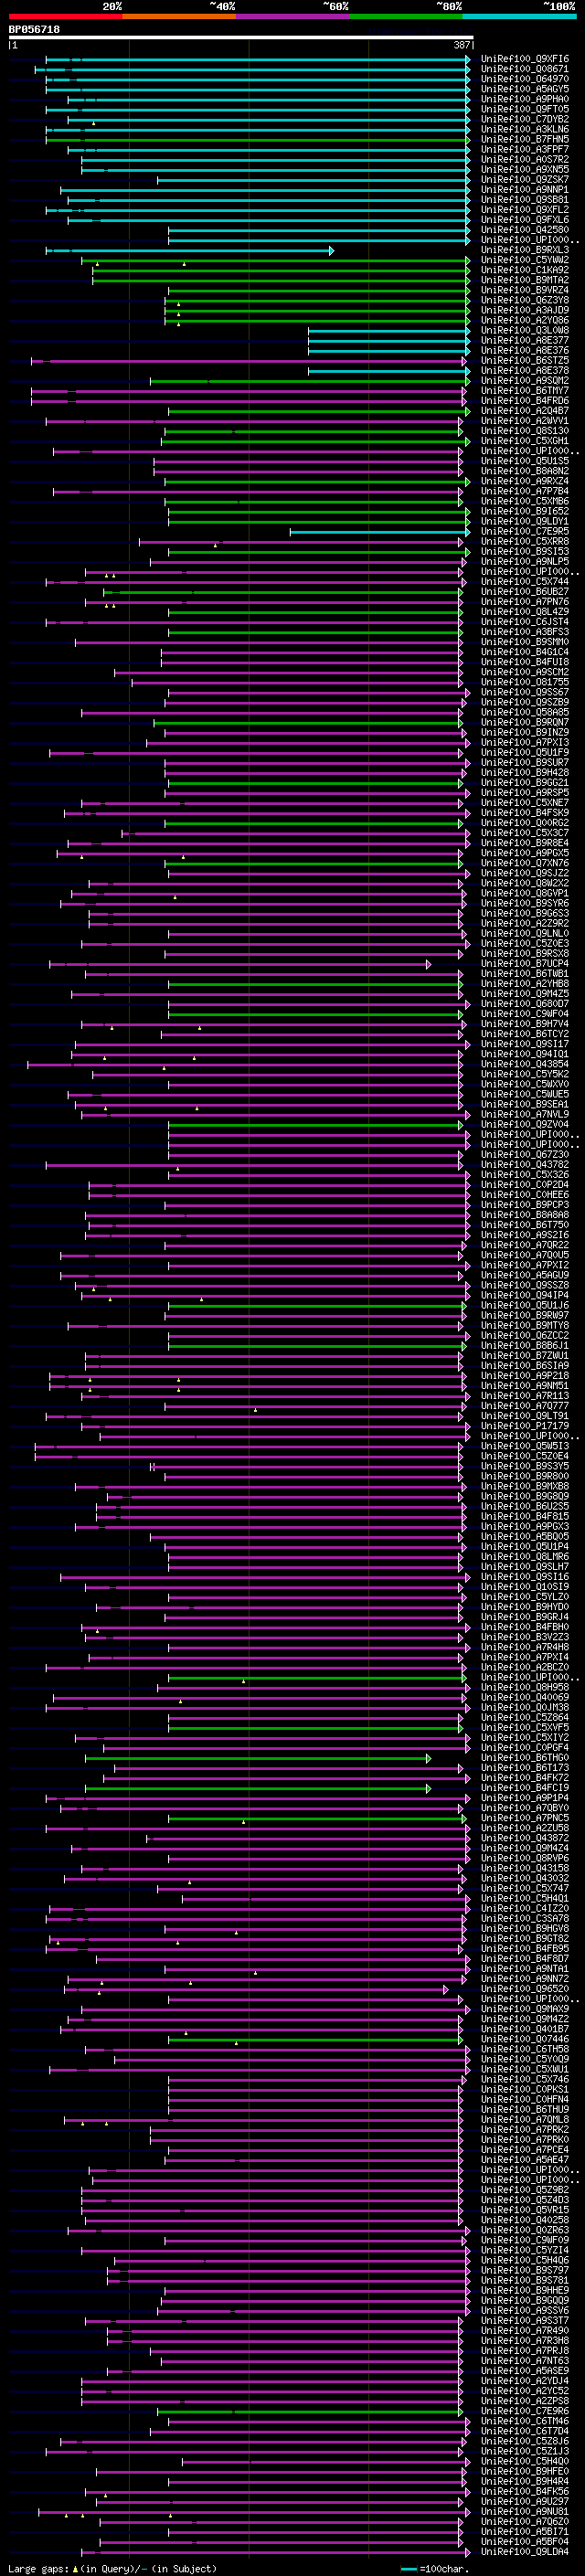Select hit label UniRef100_A9SQM2
The height and width of the screenshot is (2576, 585).
pos(525,381)
